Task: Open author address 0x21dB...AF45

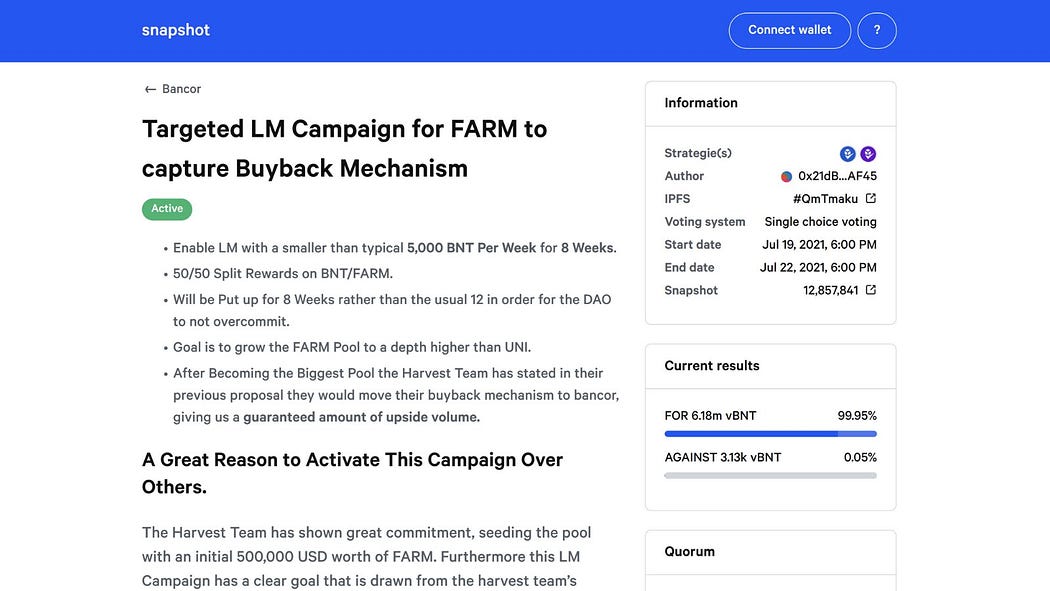Action: click(837, 177)
